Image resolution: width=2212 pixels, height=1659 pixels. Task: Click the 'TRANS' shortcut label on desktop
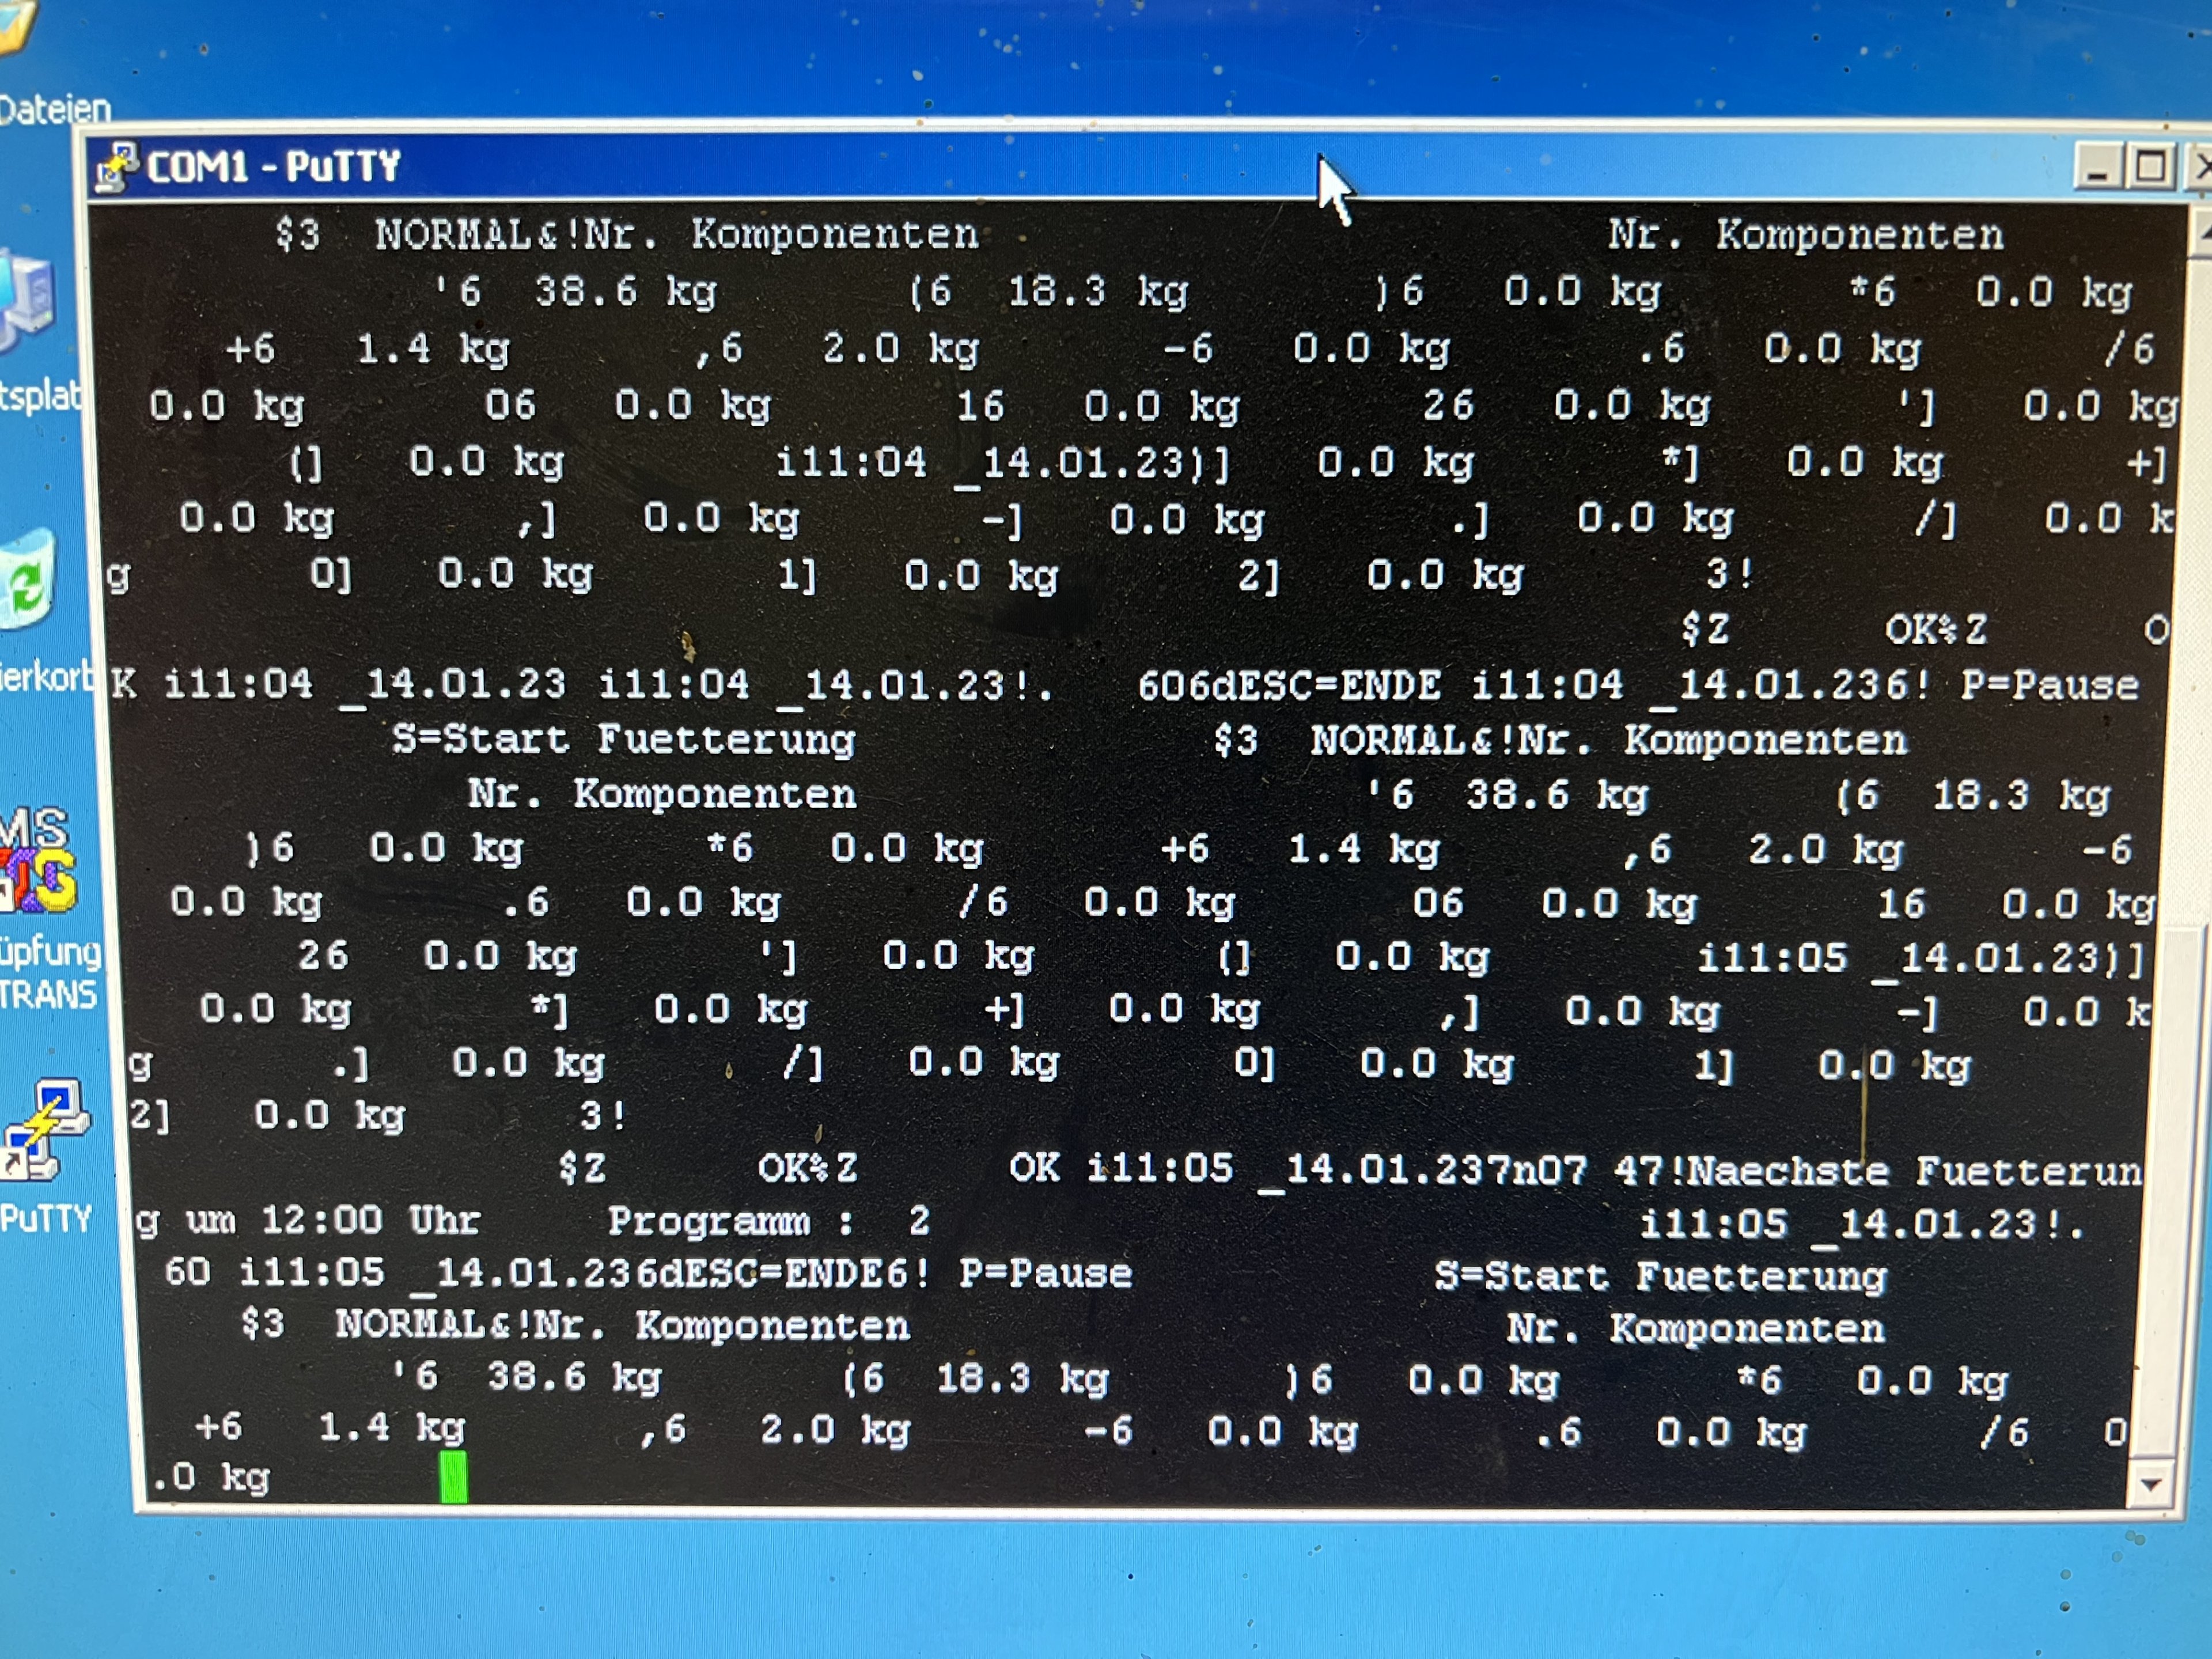pyautogui.click(x=48, y=995)
